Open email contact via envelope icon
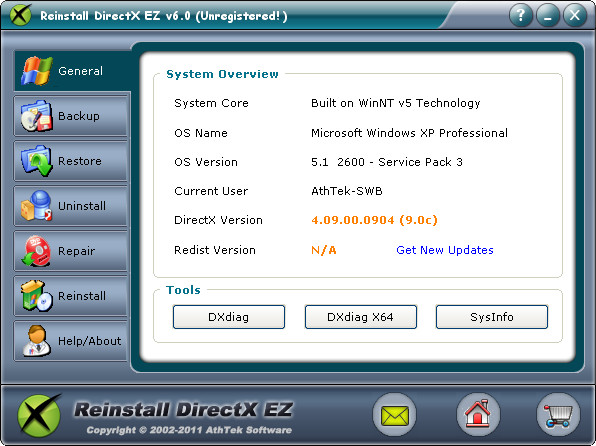This screenshot has height=446, width=596. click(395, 415)
